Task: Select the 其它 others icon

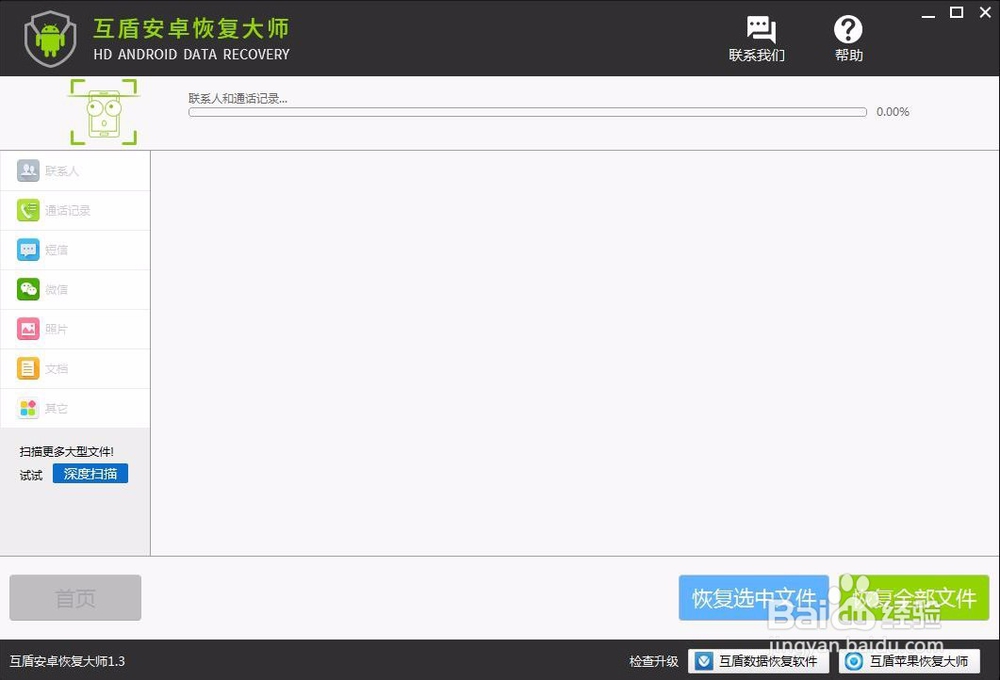Action: coord(28,408)
